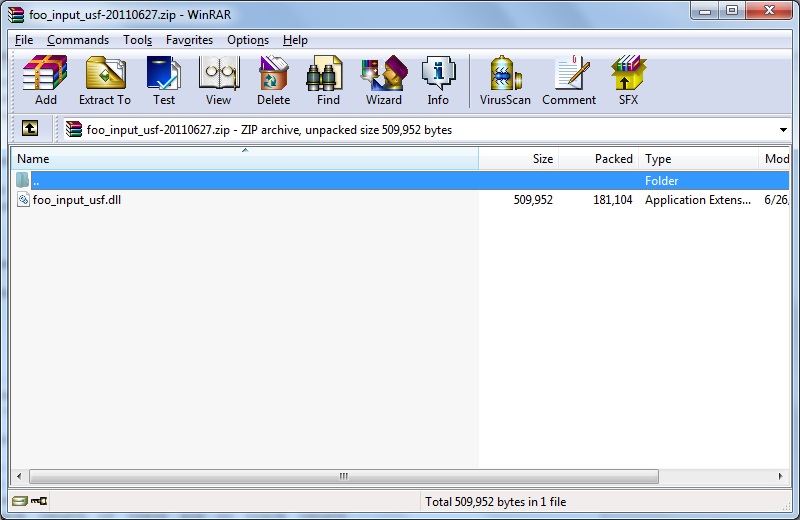Viewport: 800px width, 520px height.
Task: Show archive Info
Action: [x=438, y=80]
